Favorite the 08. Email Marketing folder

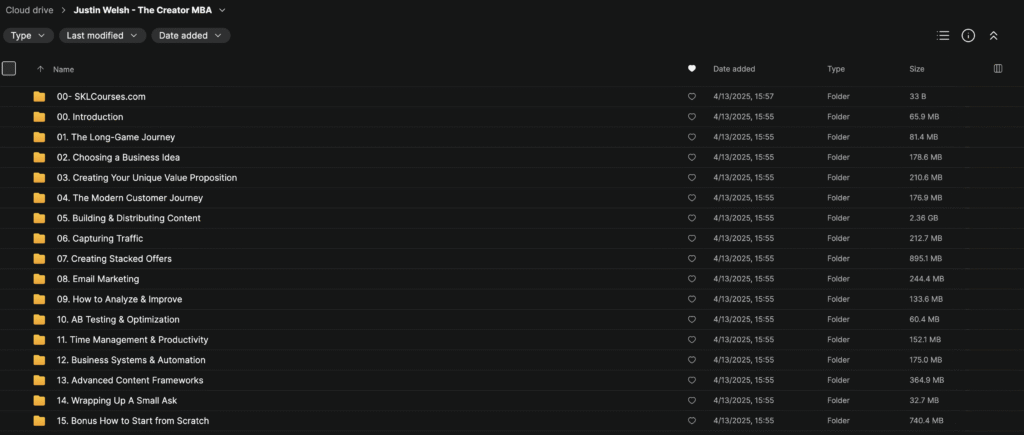pyautogui.click(x=691, y=279)
